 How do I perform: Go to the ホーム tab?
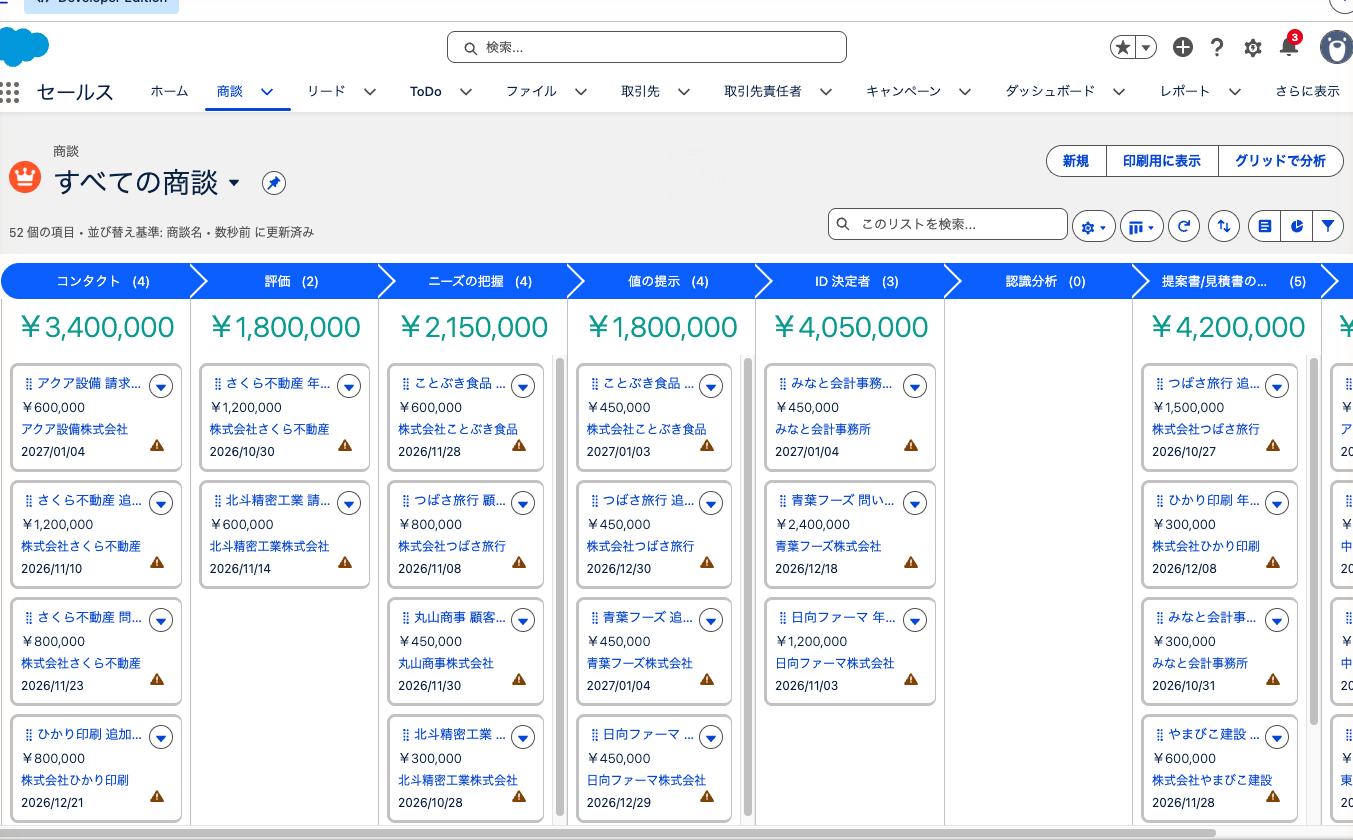point(169,91)
